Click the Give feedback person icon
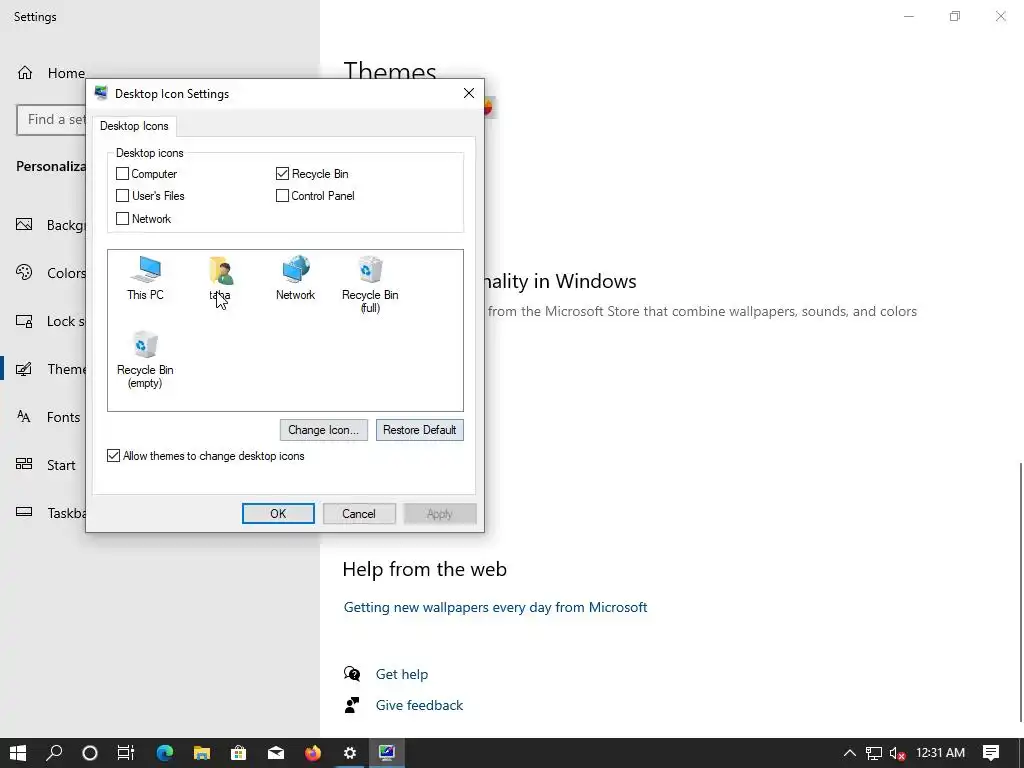This screenshot has height=768, width=1024. [352, 705]
